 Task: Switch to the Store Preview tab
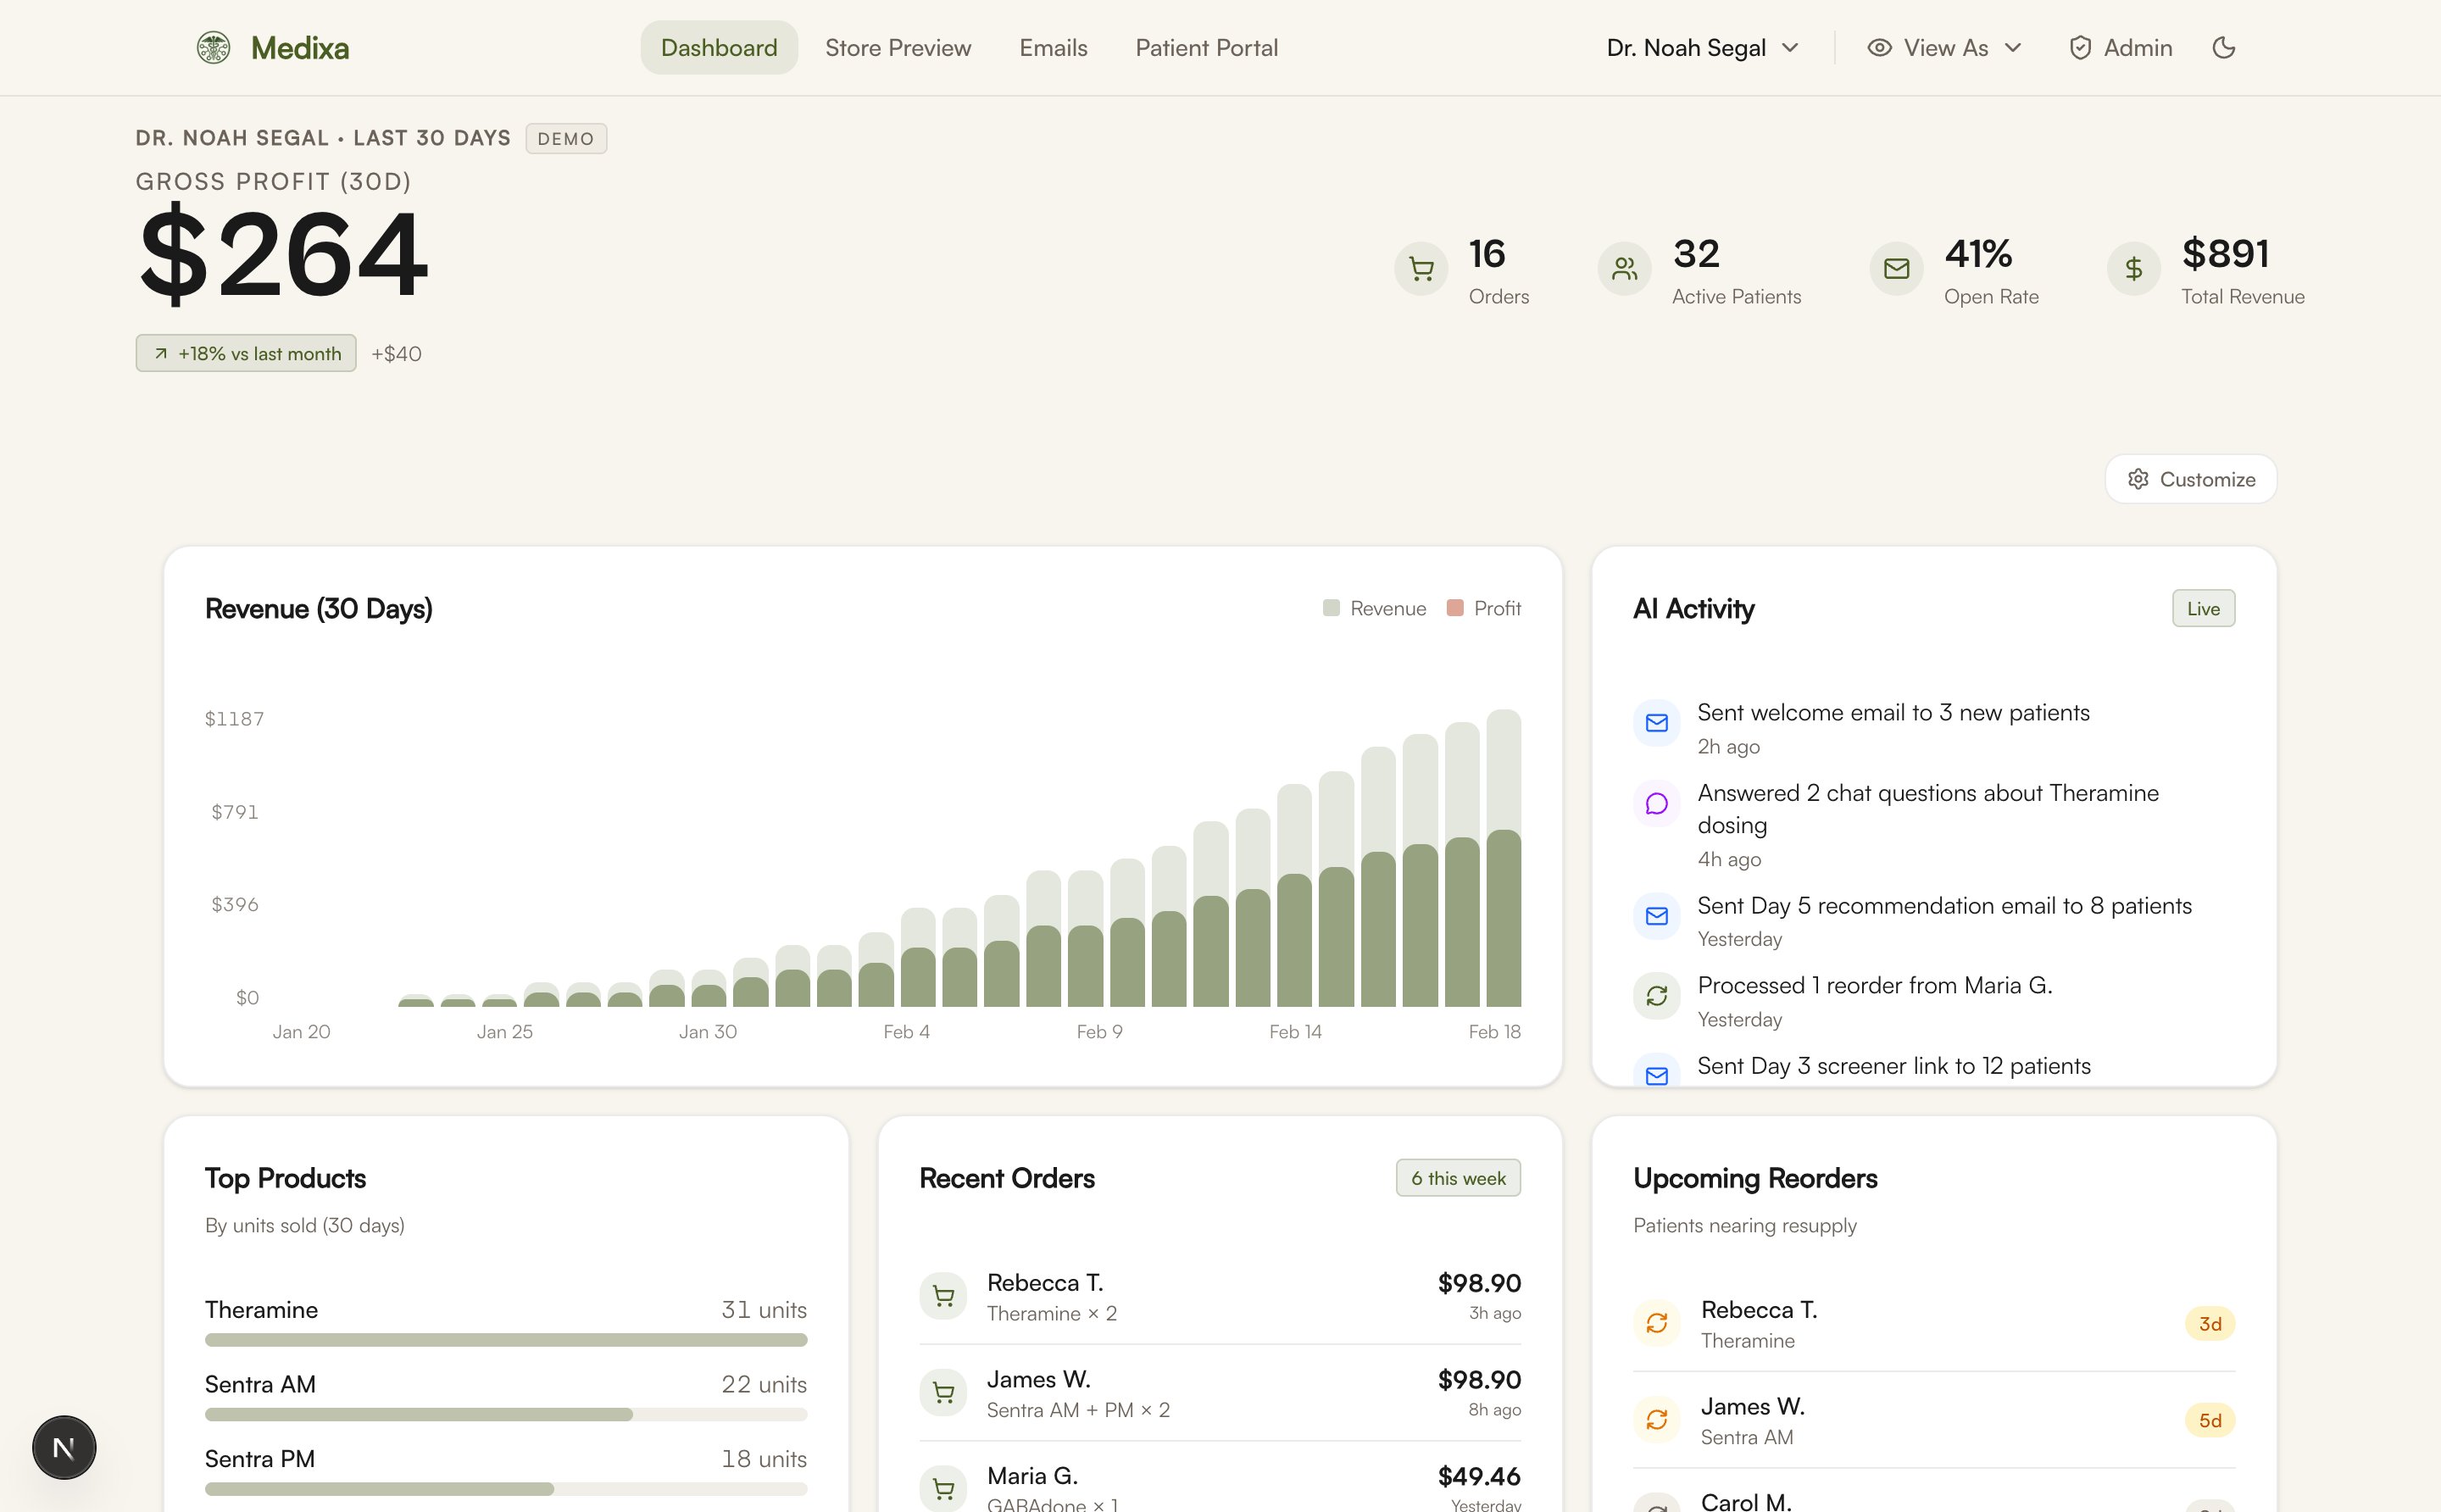coord(897,47)
